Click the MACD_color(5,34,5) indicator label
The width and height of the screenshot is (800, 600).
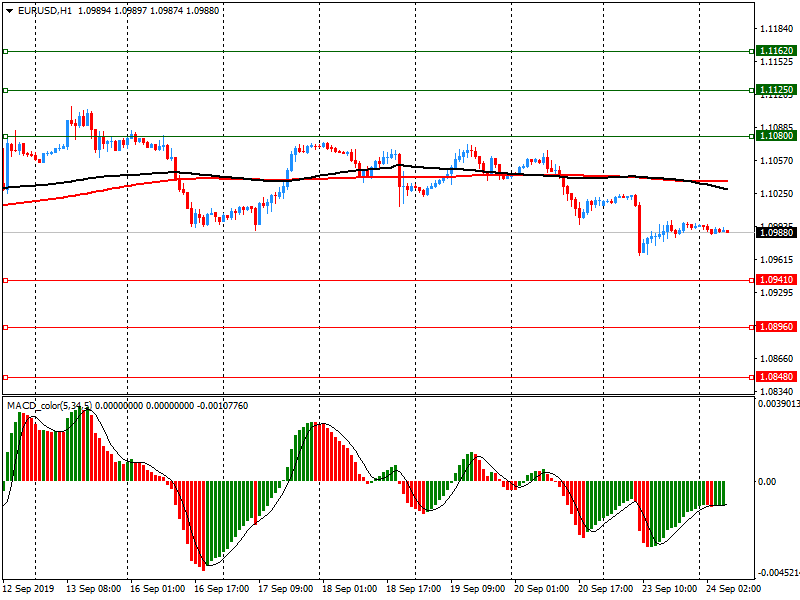pos(49,406)
